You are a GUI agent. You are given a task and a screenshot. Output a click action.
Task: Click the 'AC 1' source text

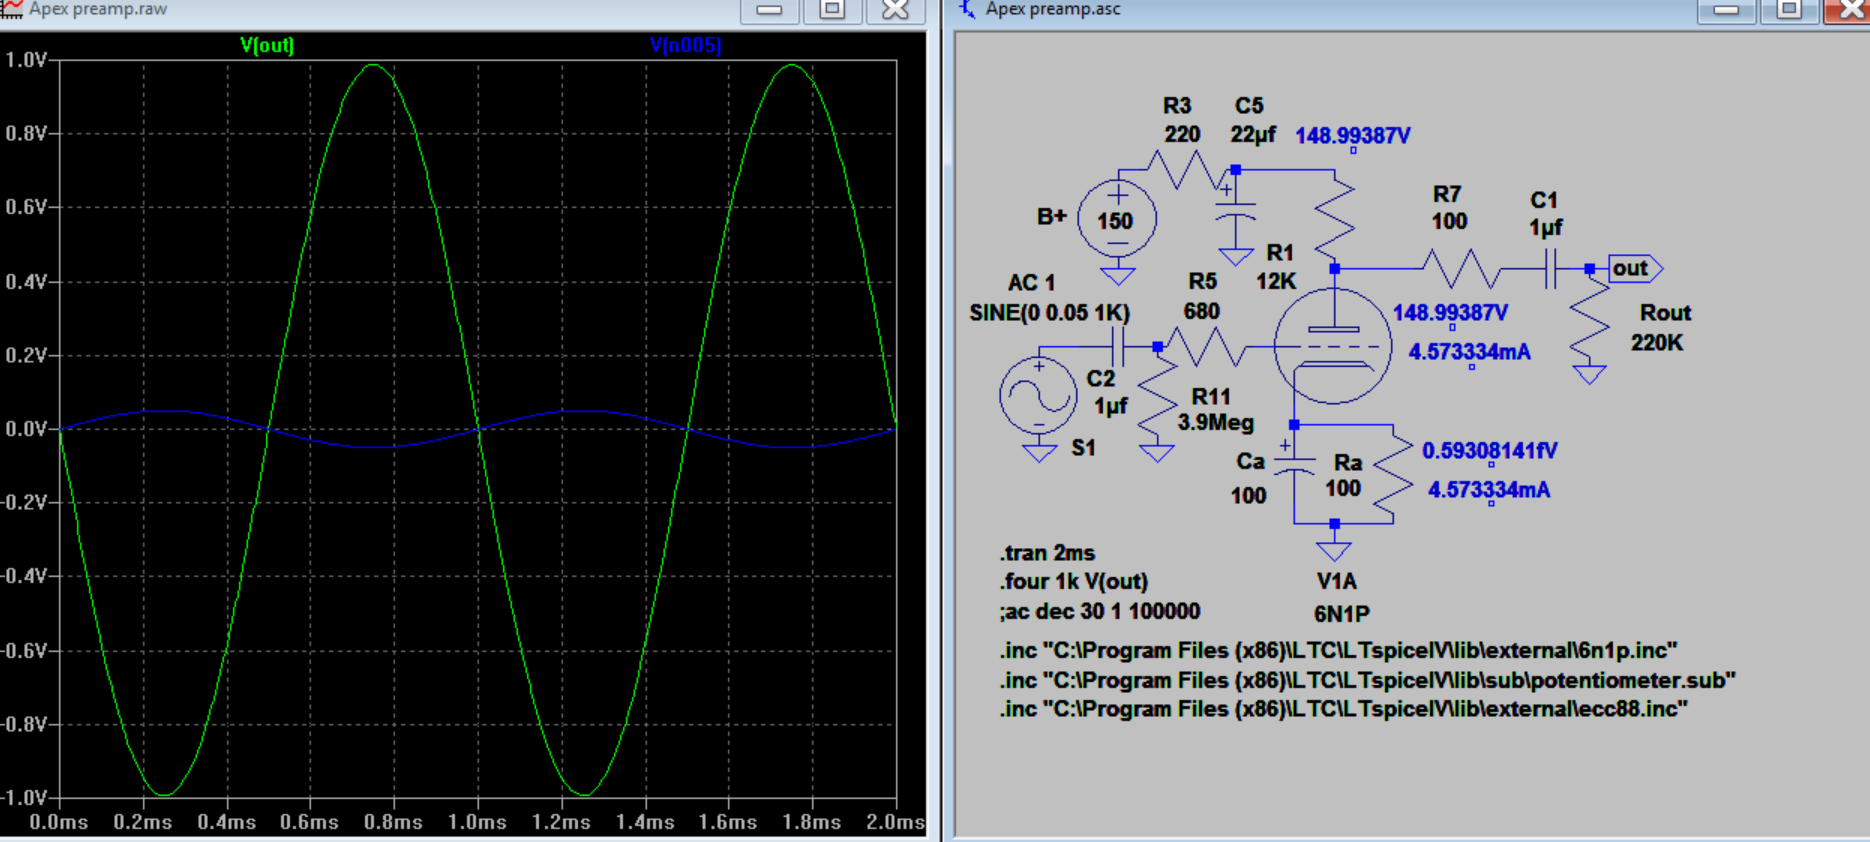click(x=1031, y=283)
